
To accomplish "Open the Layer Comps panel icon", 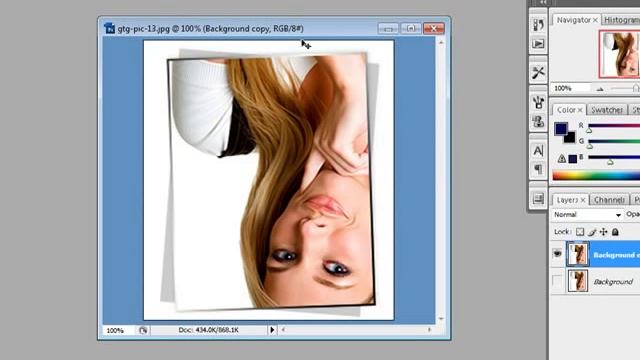I will pyautogui.click(x=538, y=199).
